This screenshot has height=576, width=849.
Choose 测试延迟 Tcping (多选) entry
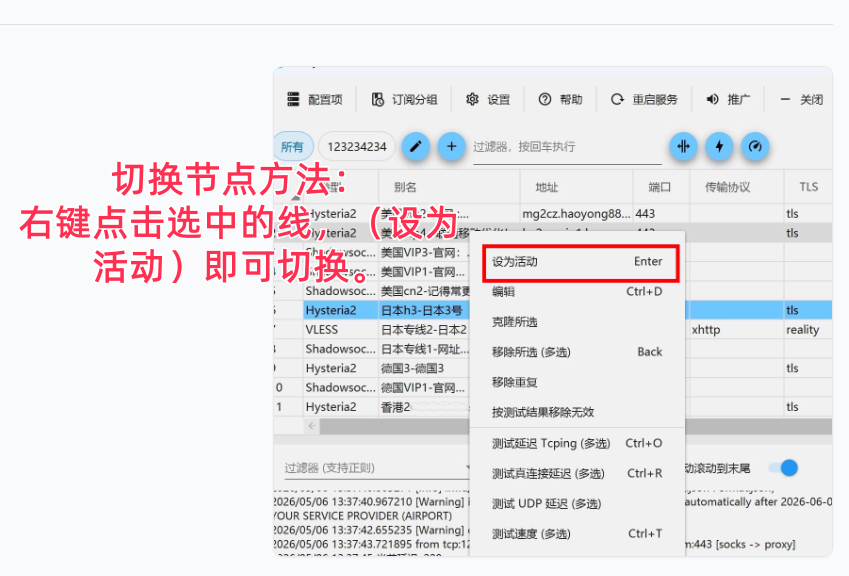click(577, 444)
